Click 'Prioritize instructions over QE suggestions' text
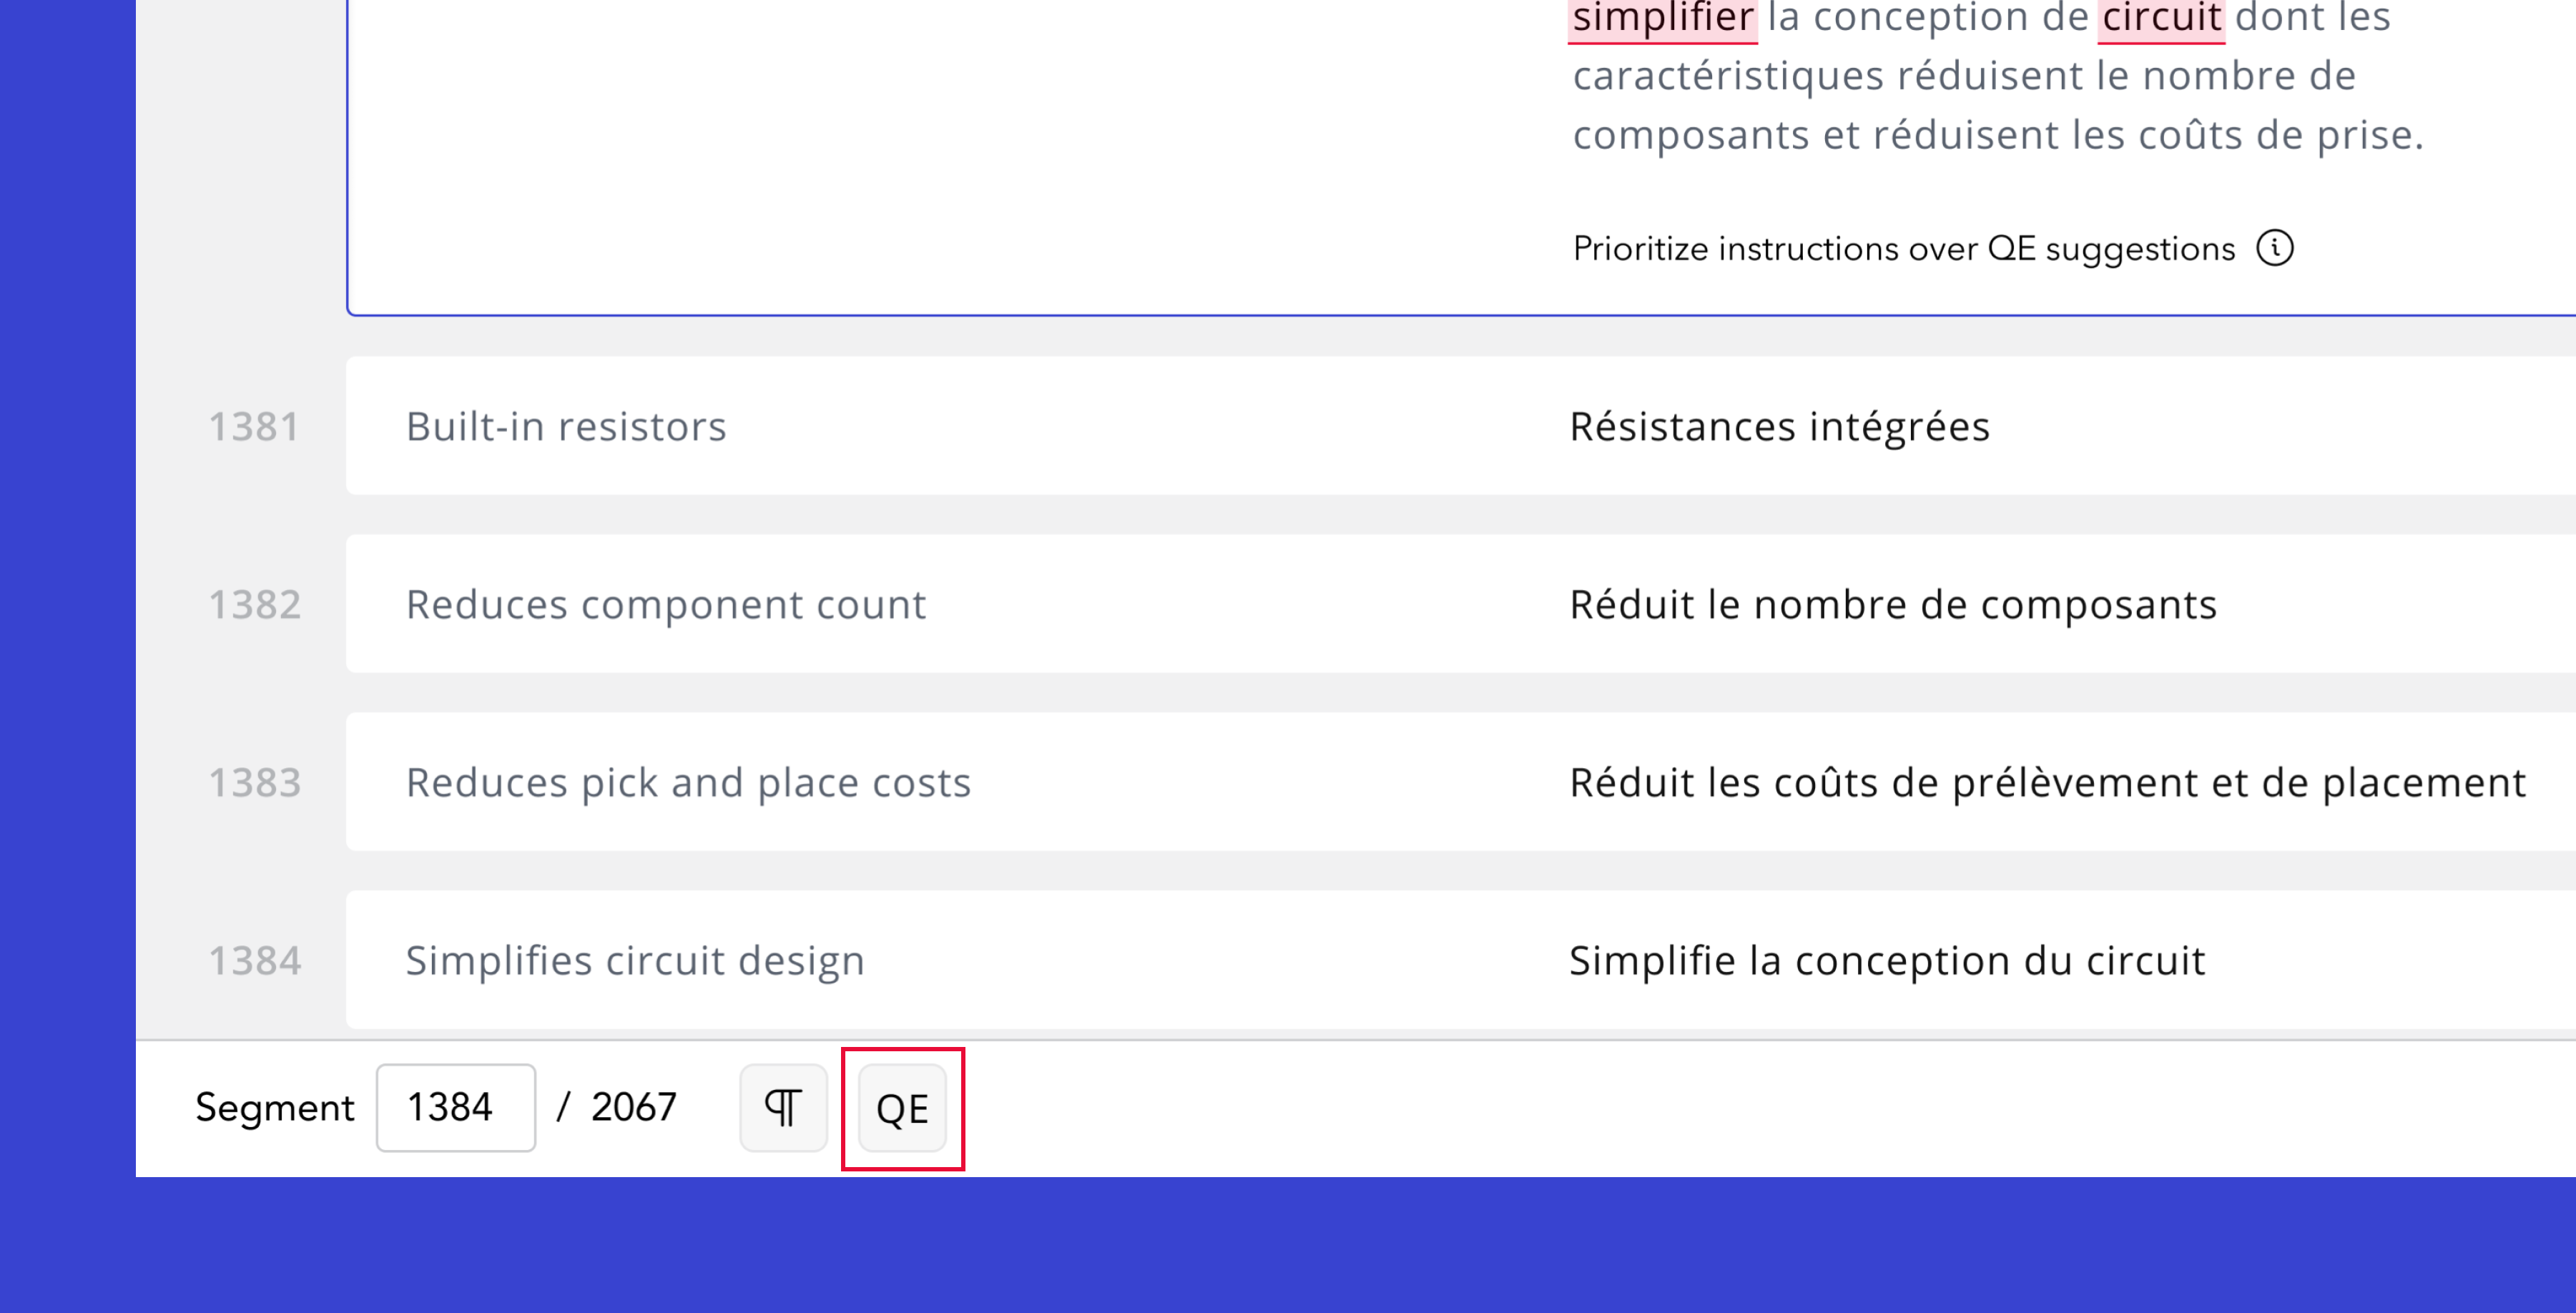The height and width of the screenshot is (1313, 2576). [x=1904, y=249]
